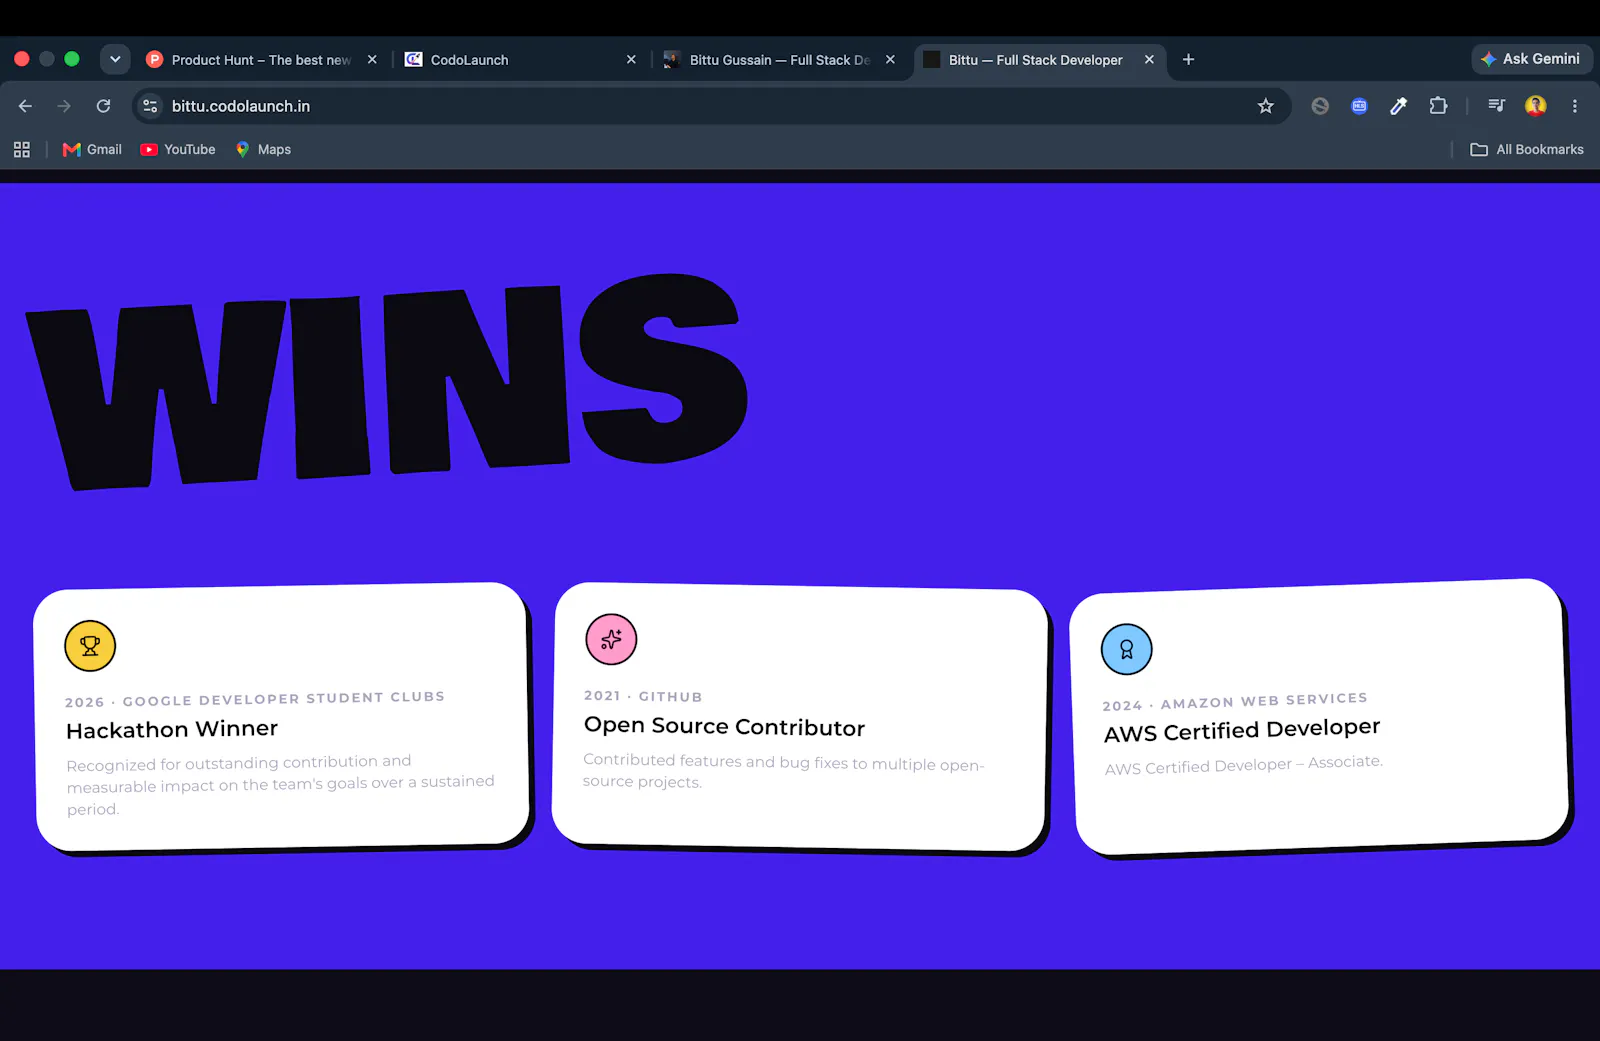The height and width of the screenshot is (1041, 1600).
Task: Open the YouTube bookmark
Action: 178,149
